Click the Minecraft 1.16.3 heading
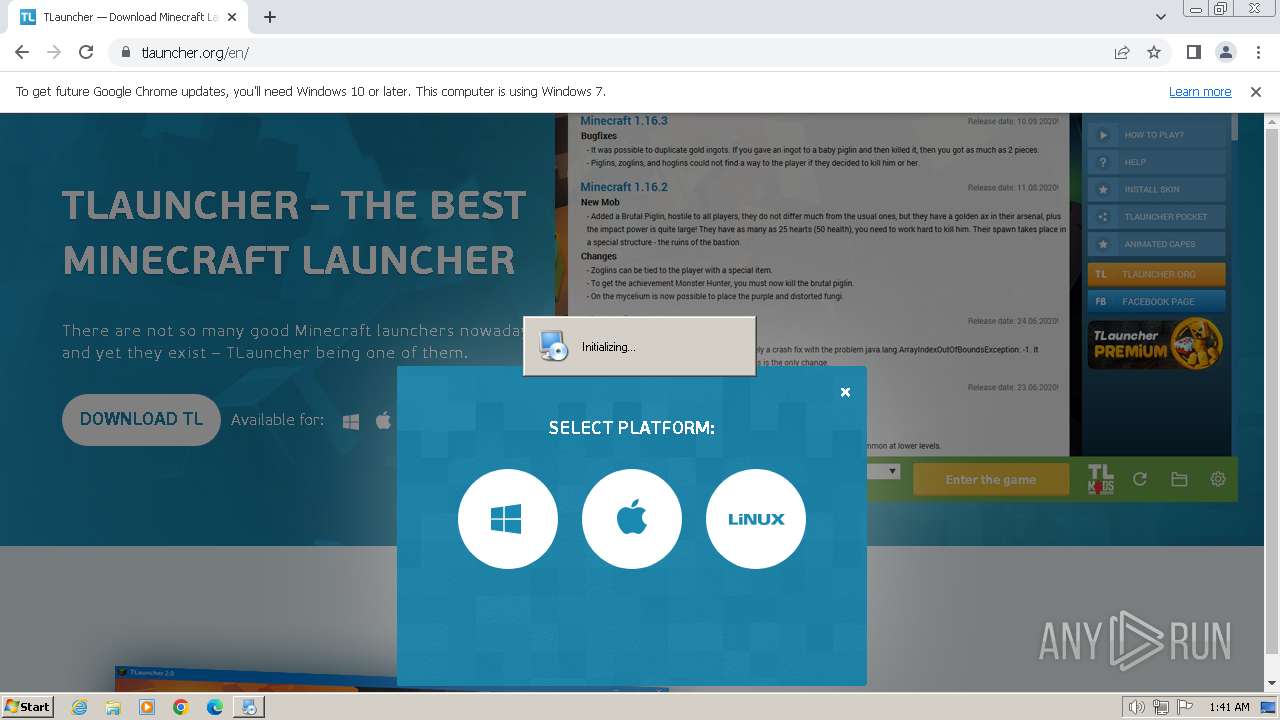This screenshot has height=720, width=1280. 624,121
